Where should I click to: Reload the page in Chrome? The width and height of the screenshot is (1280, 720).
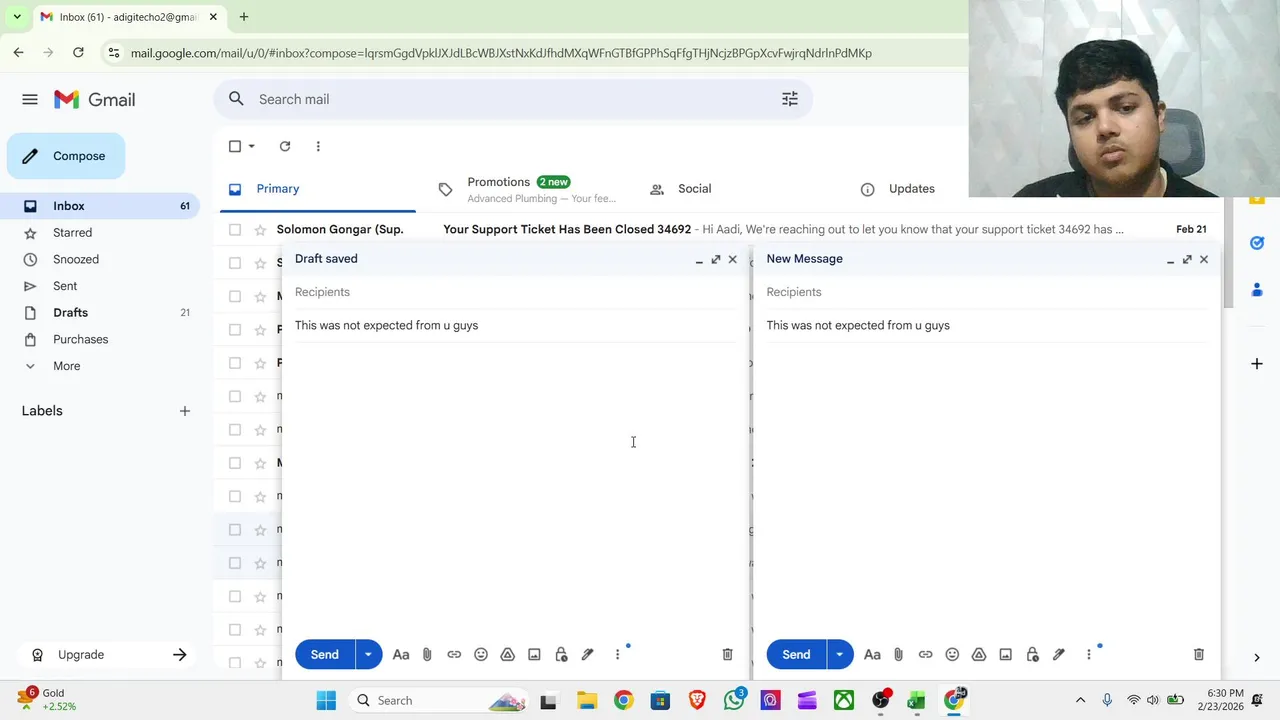[x=78, y=53]
